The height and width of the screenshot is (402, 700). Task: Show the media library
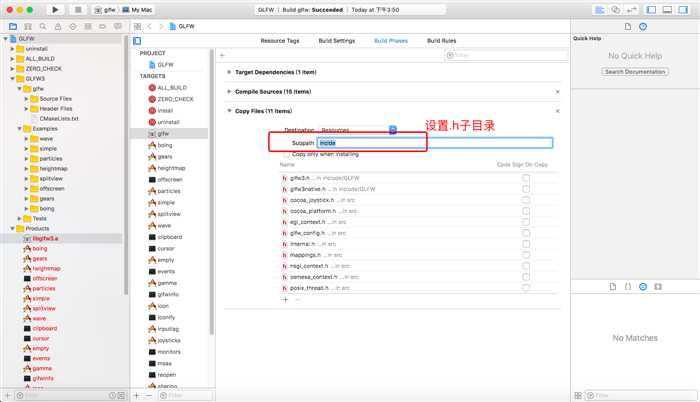(x=658, y=287)
